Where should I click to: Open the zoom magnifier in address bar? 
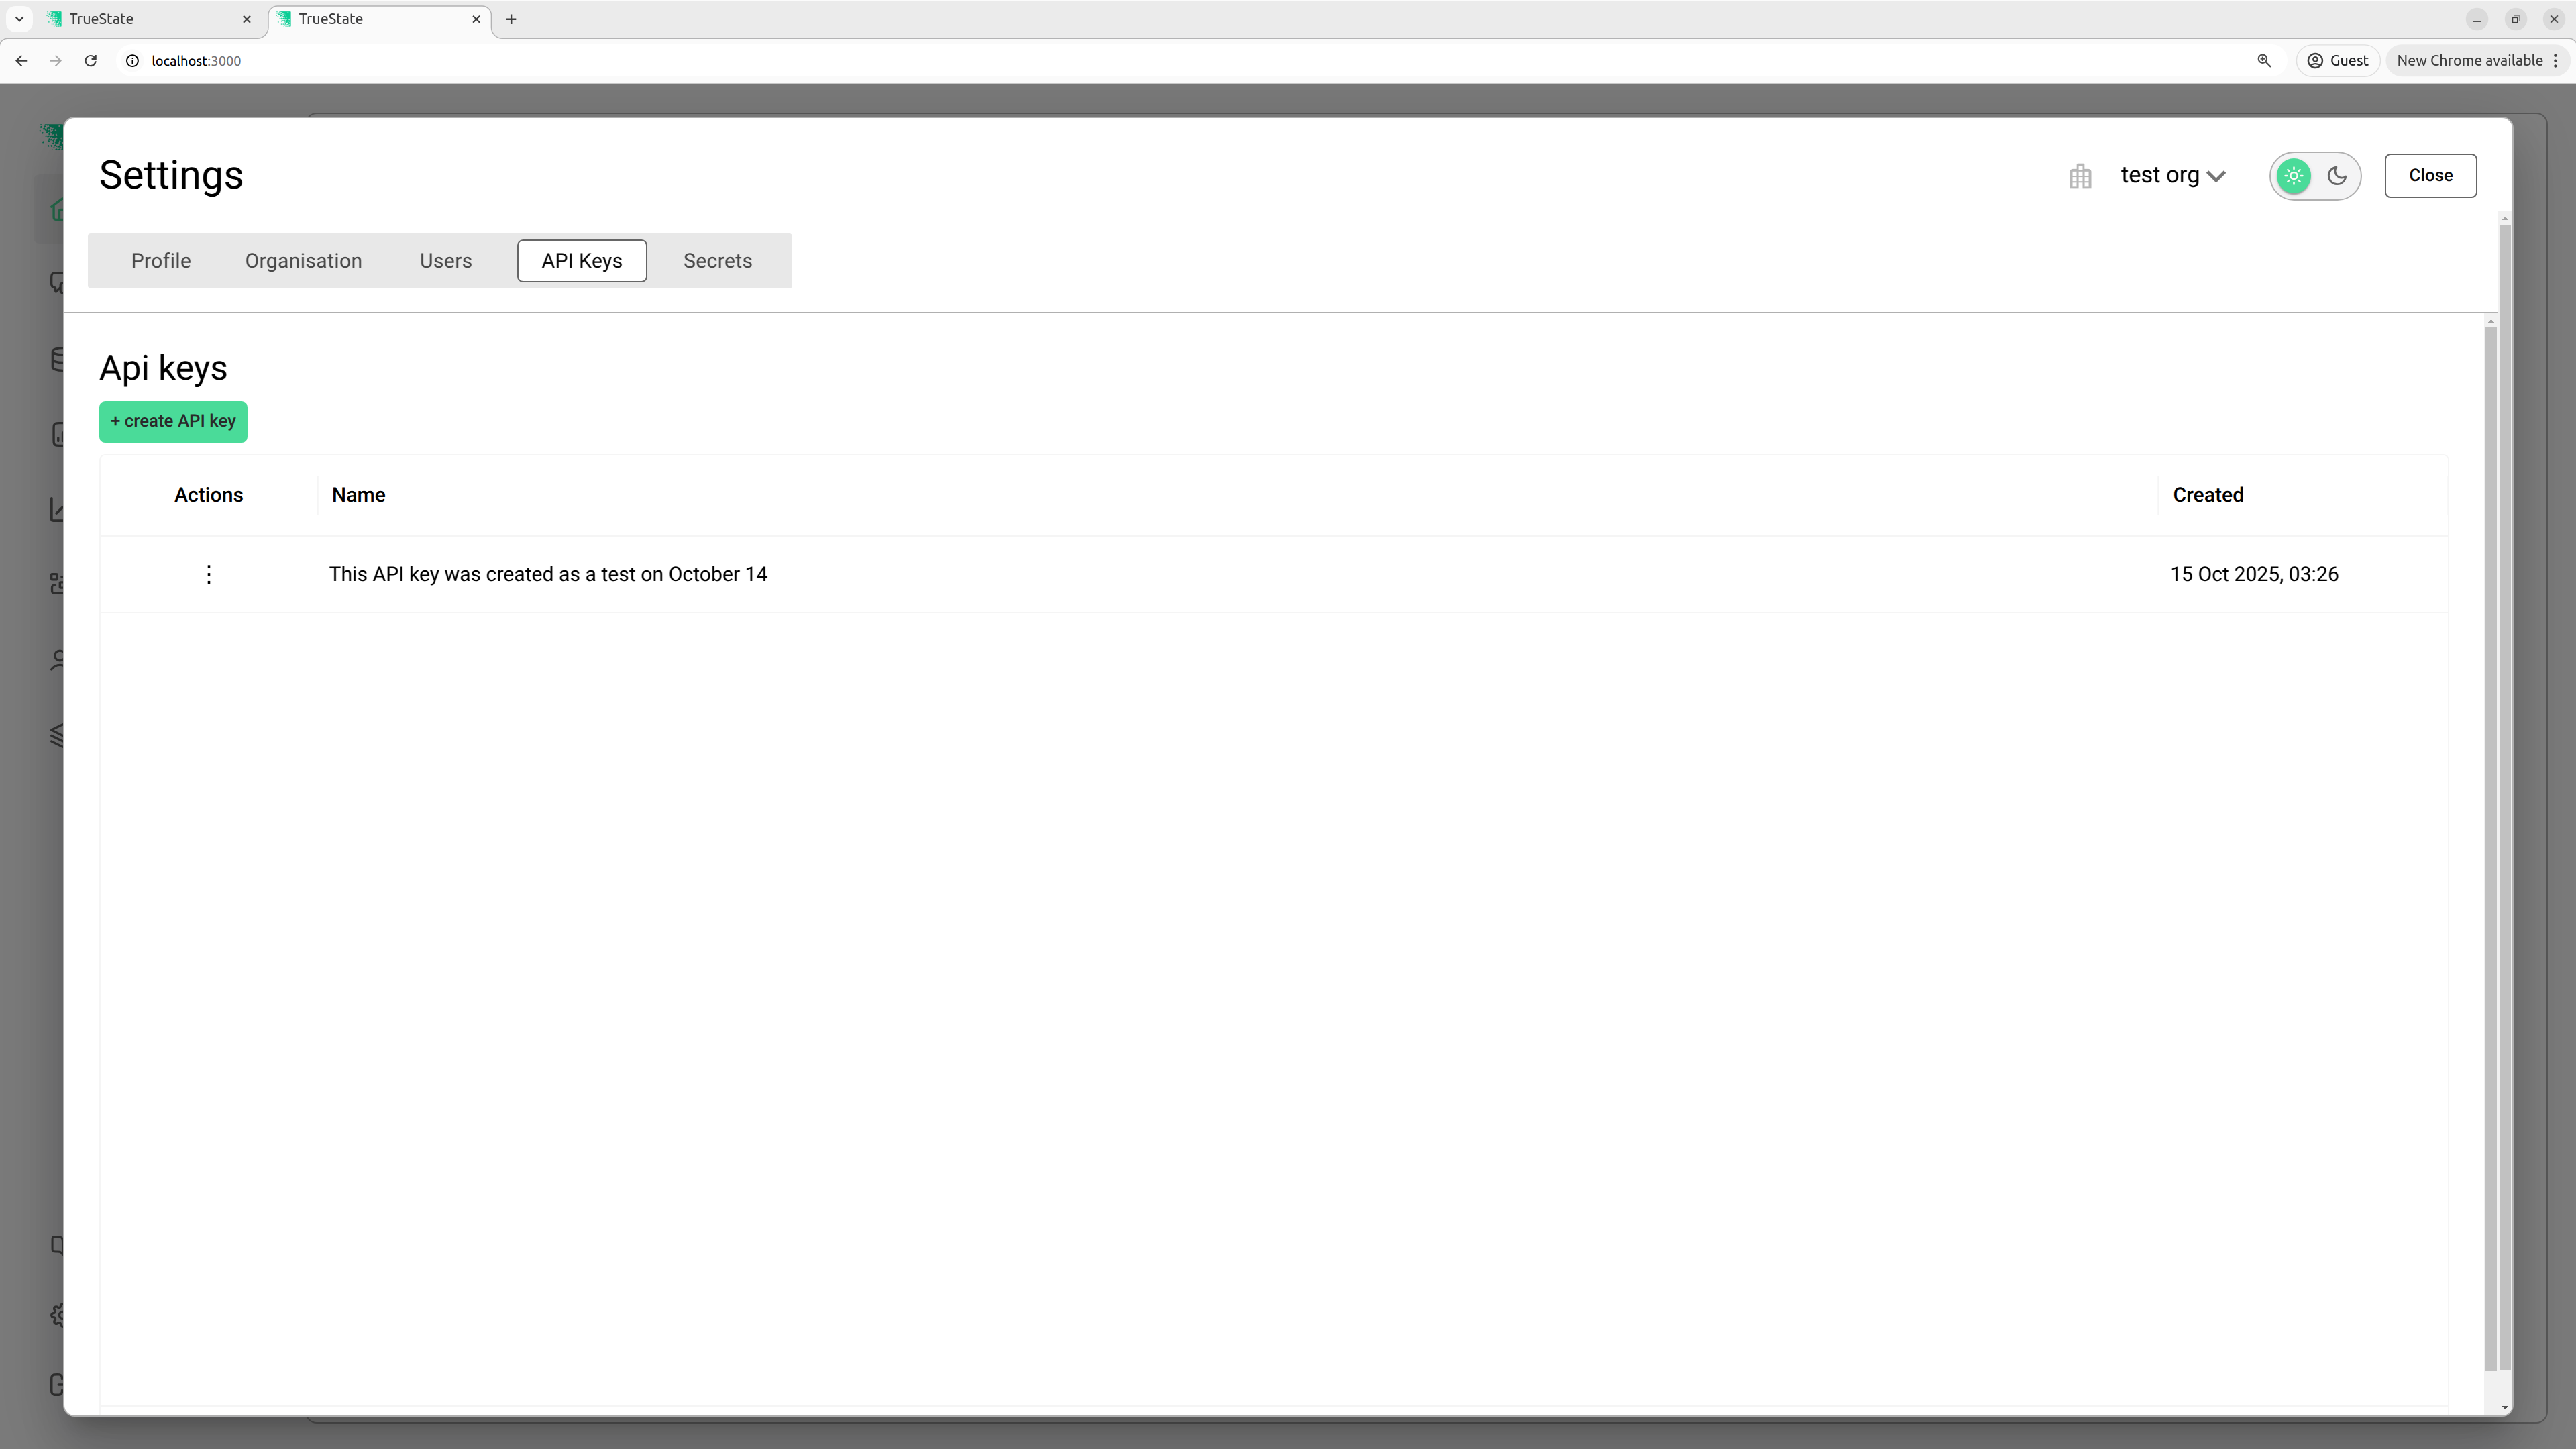coord(2264,61)
